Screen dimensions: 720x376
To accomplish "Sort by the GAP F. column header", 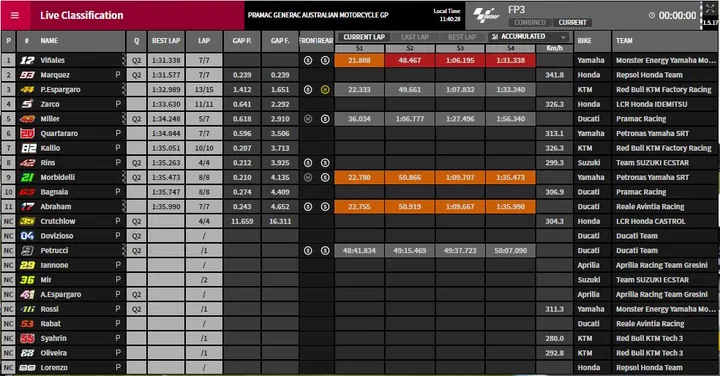I will point(280,41).
